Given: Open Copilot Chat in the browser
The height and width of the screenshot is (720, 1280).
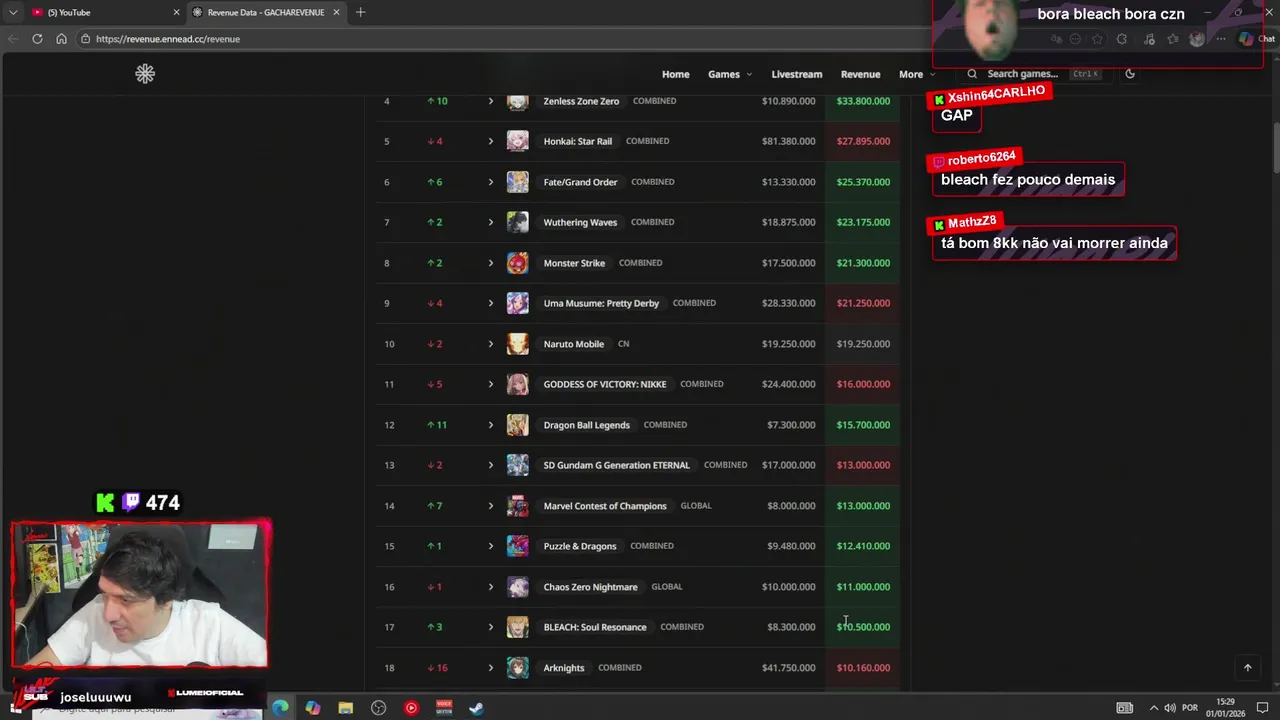Looking at the screenshot, I should click(1256, 39).
